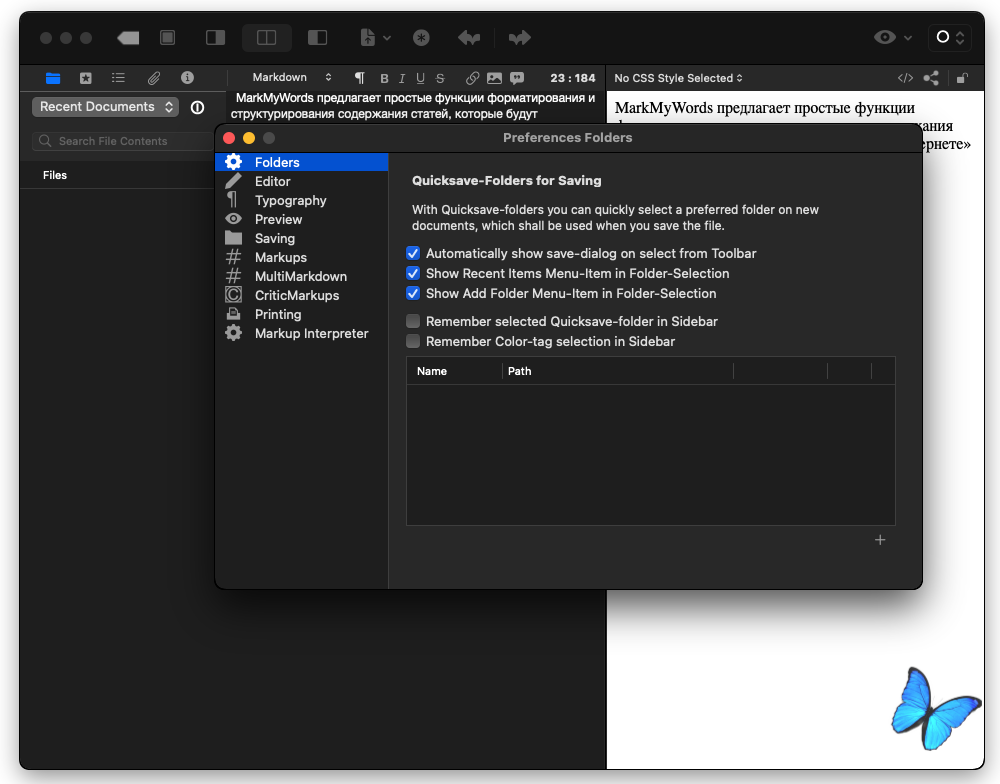Open the MultiMarkdown preferences pane
The width and height of the screenshot is (1000, 784).
pos(300,277)
